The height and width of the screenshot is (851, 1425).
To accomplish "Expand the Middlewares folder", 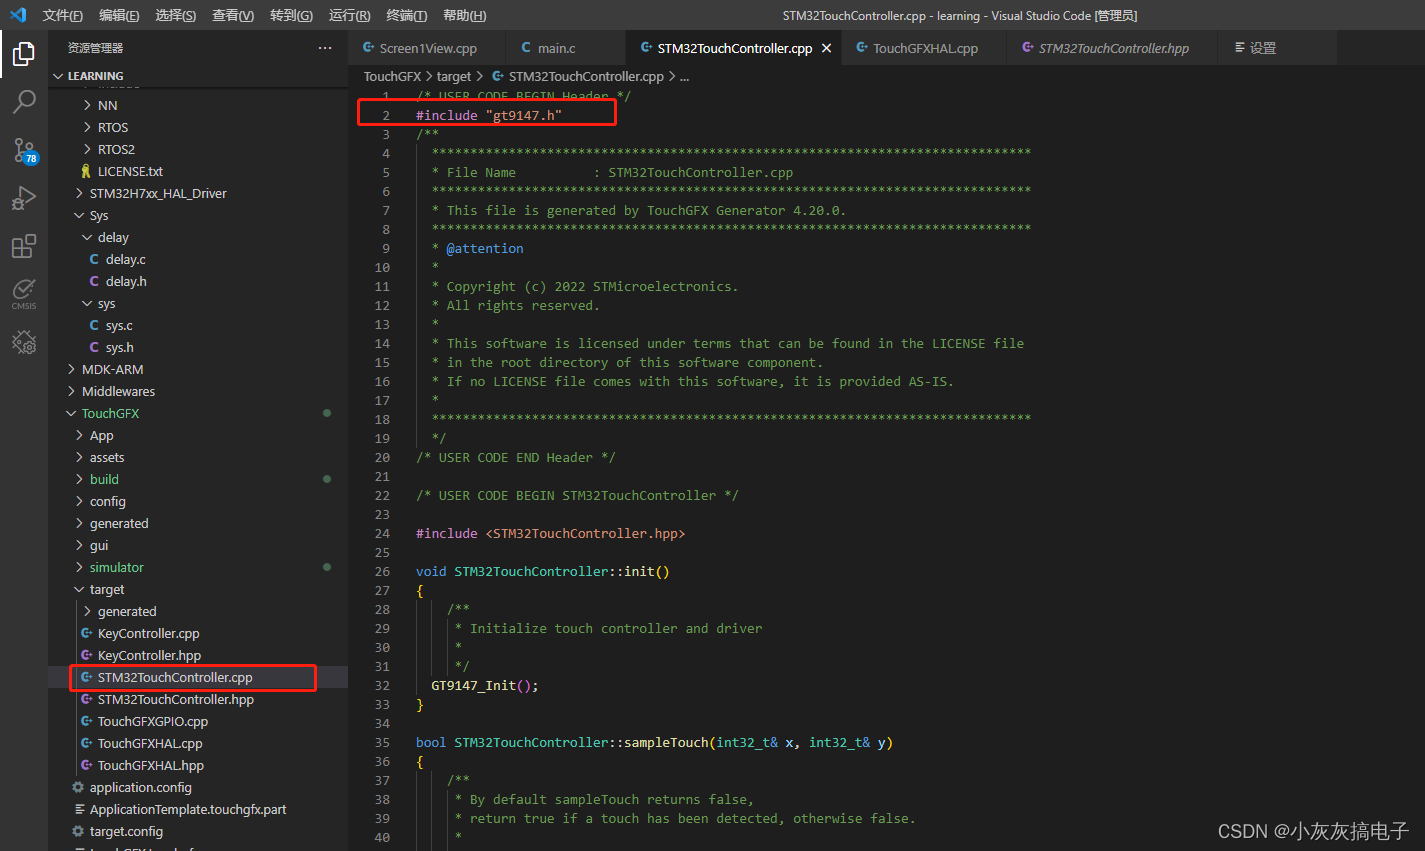I will coord(118,391).
